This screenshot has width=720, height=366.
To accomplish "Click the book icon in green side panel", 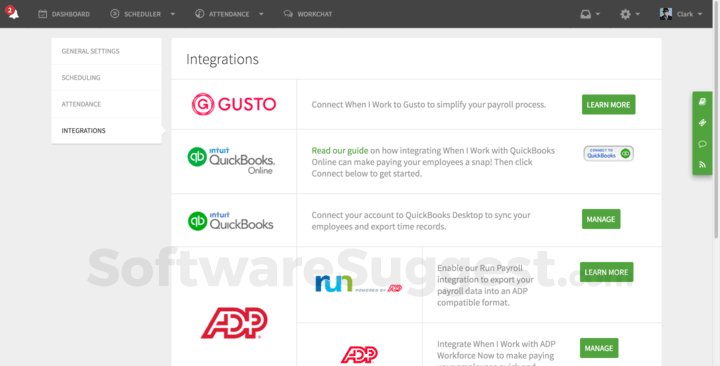I will [702, 101].
